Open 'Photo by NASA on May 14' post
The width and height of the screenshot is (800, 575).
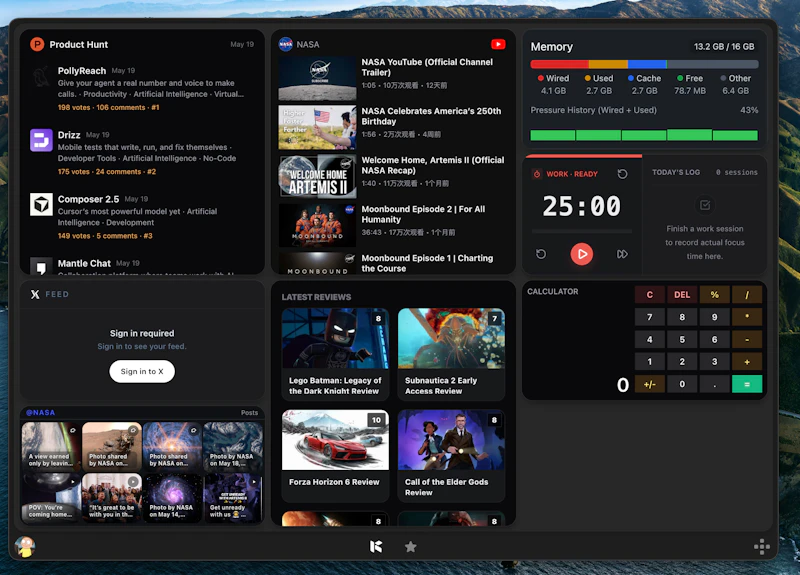pos(172,497)
